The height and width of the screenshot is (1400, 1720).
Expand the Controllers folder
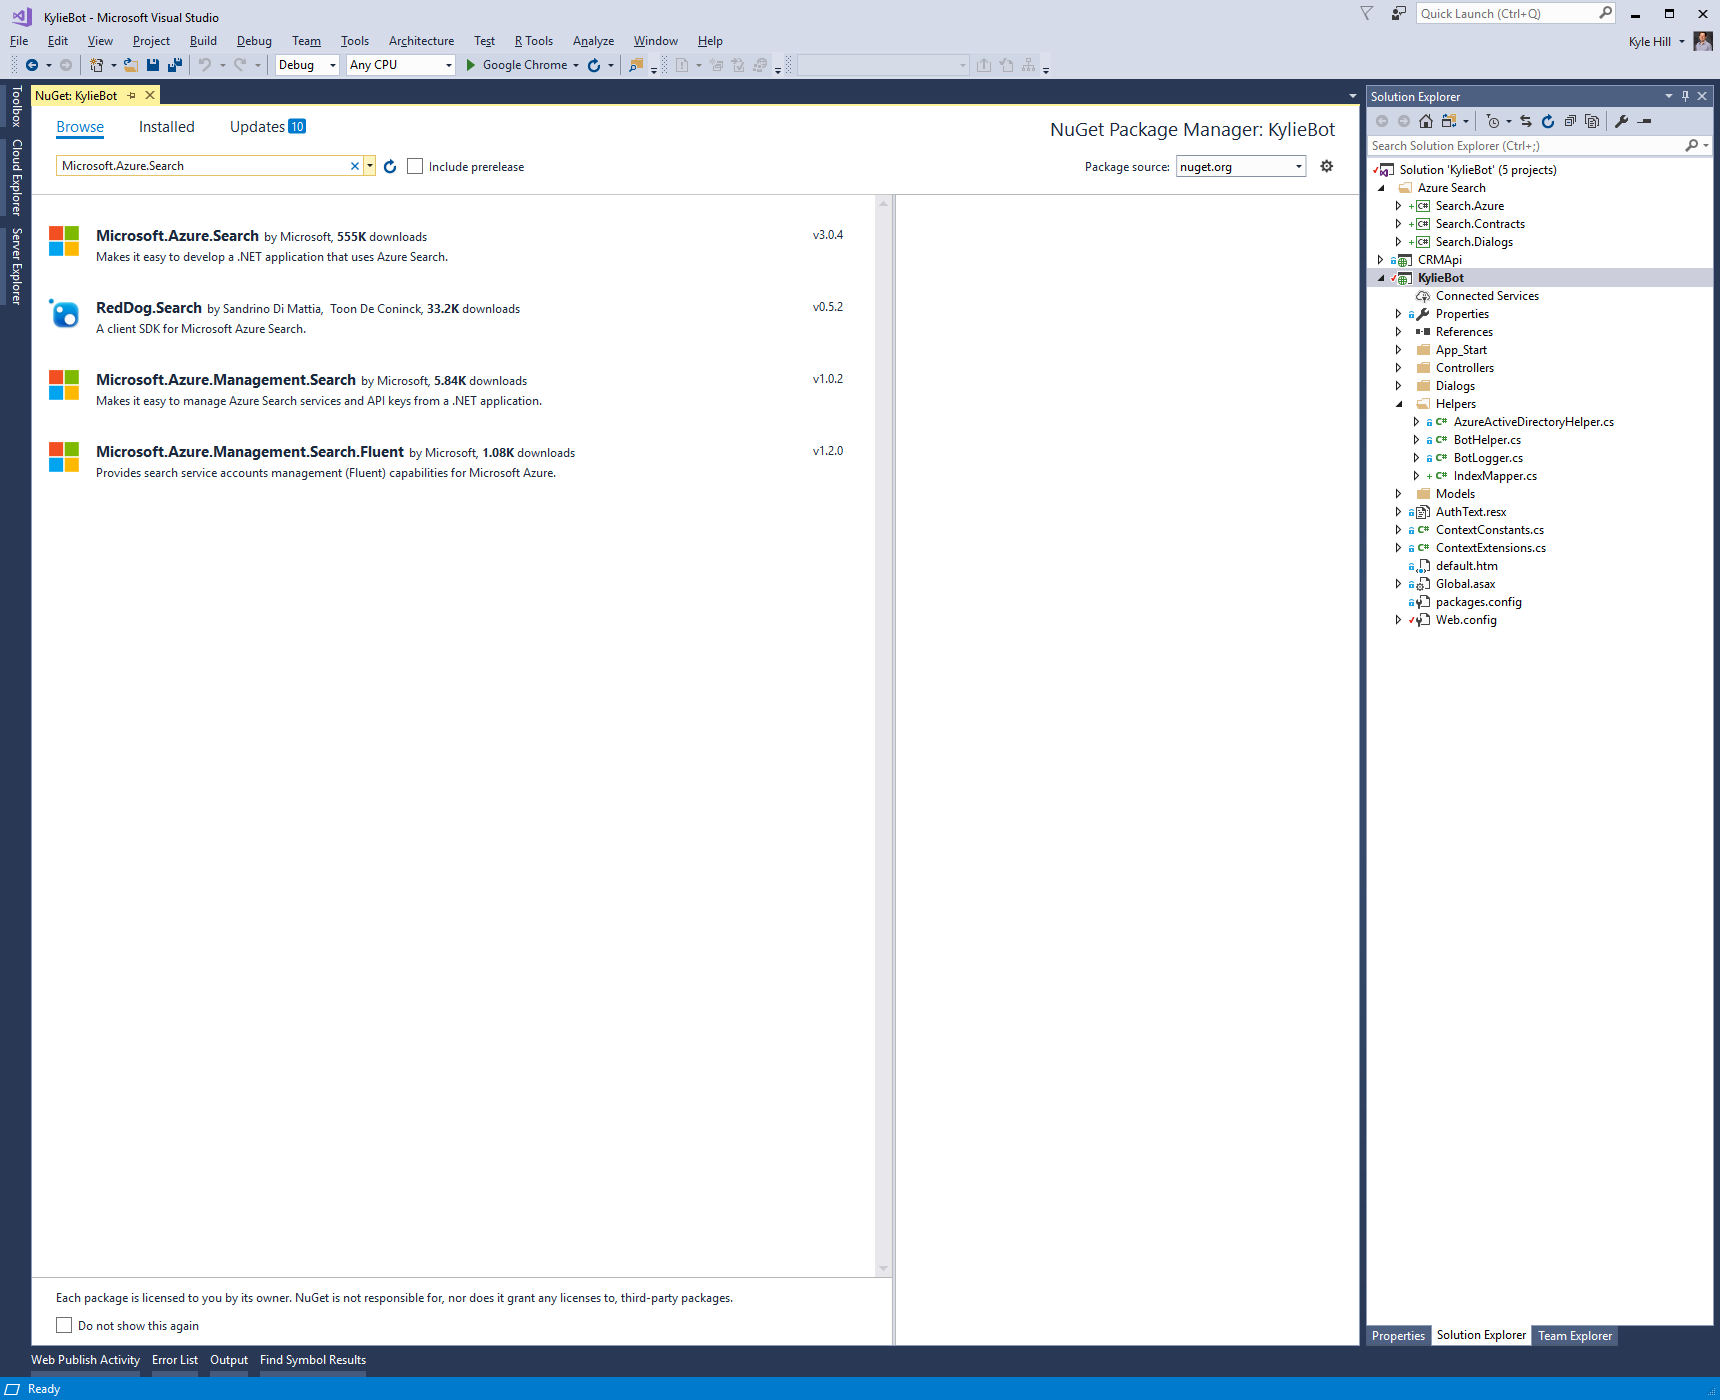pos(1398,368)
